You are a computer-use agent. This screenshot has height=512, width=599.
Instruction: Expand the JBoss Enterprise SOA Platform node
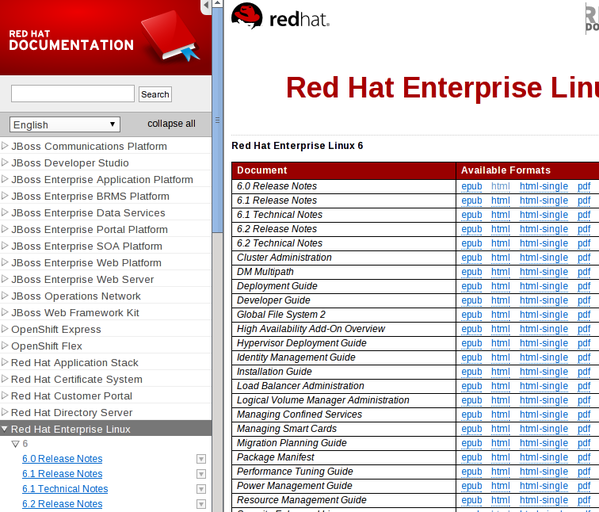point(5,246)
